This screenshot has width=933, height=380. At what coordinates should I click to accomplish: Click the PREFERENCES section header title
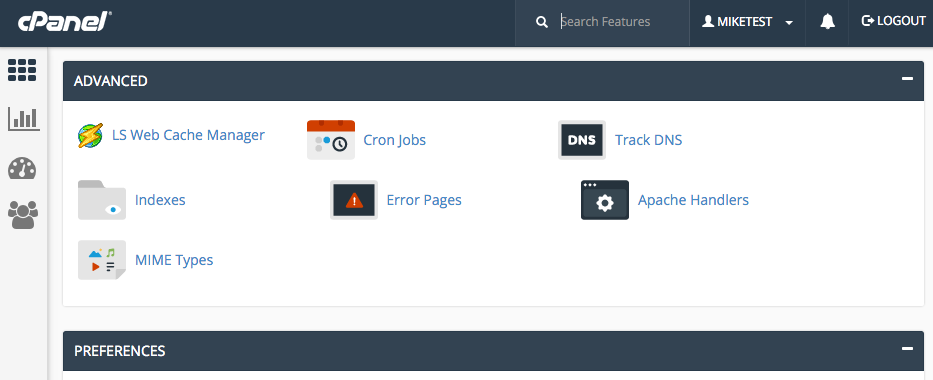pos(120,351)
